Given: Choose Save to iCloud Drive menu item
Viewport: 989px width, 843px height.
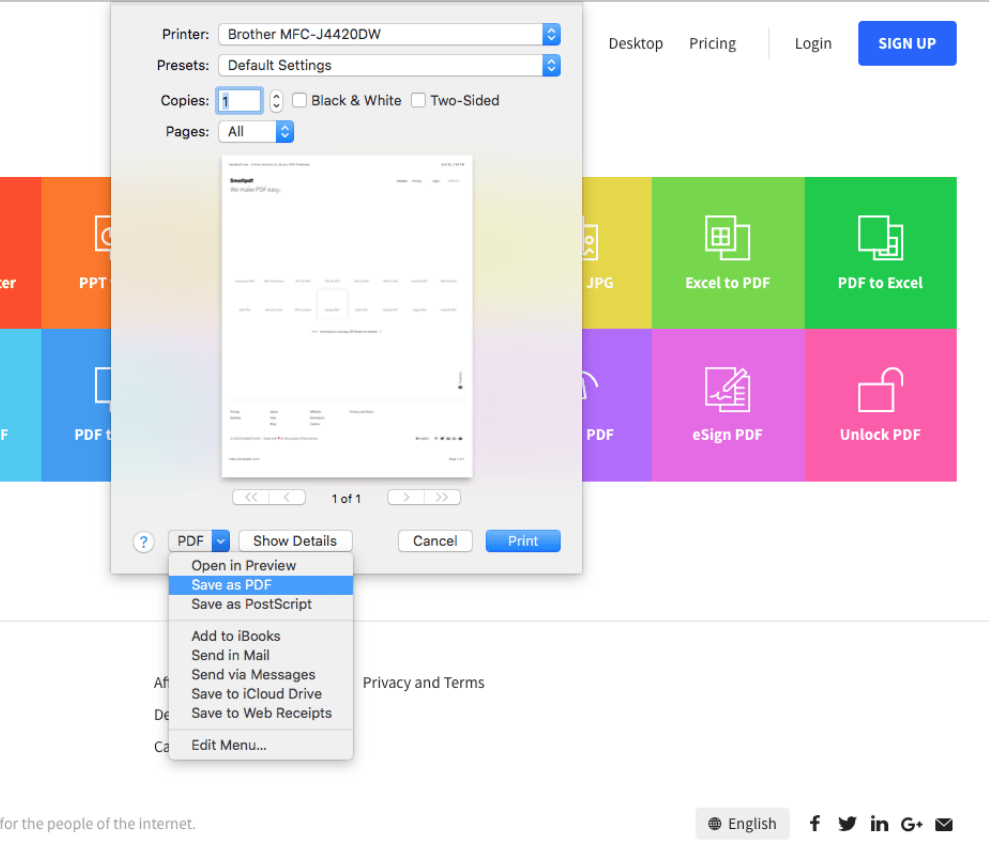Looking at the screenshot, I should pos(260,694).
